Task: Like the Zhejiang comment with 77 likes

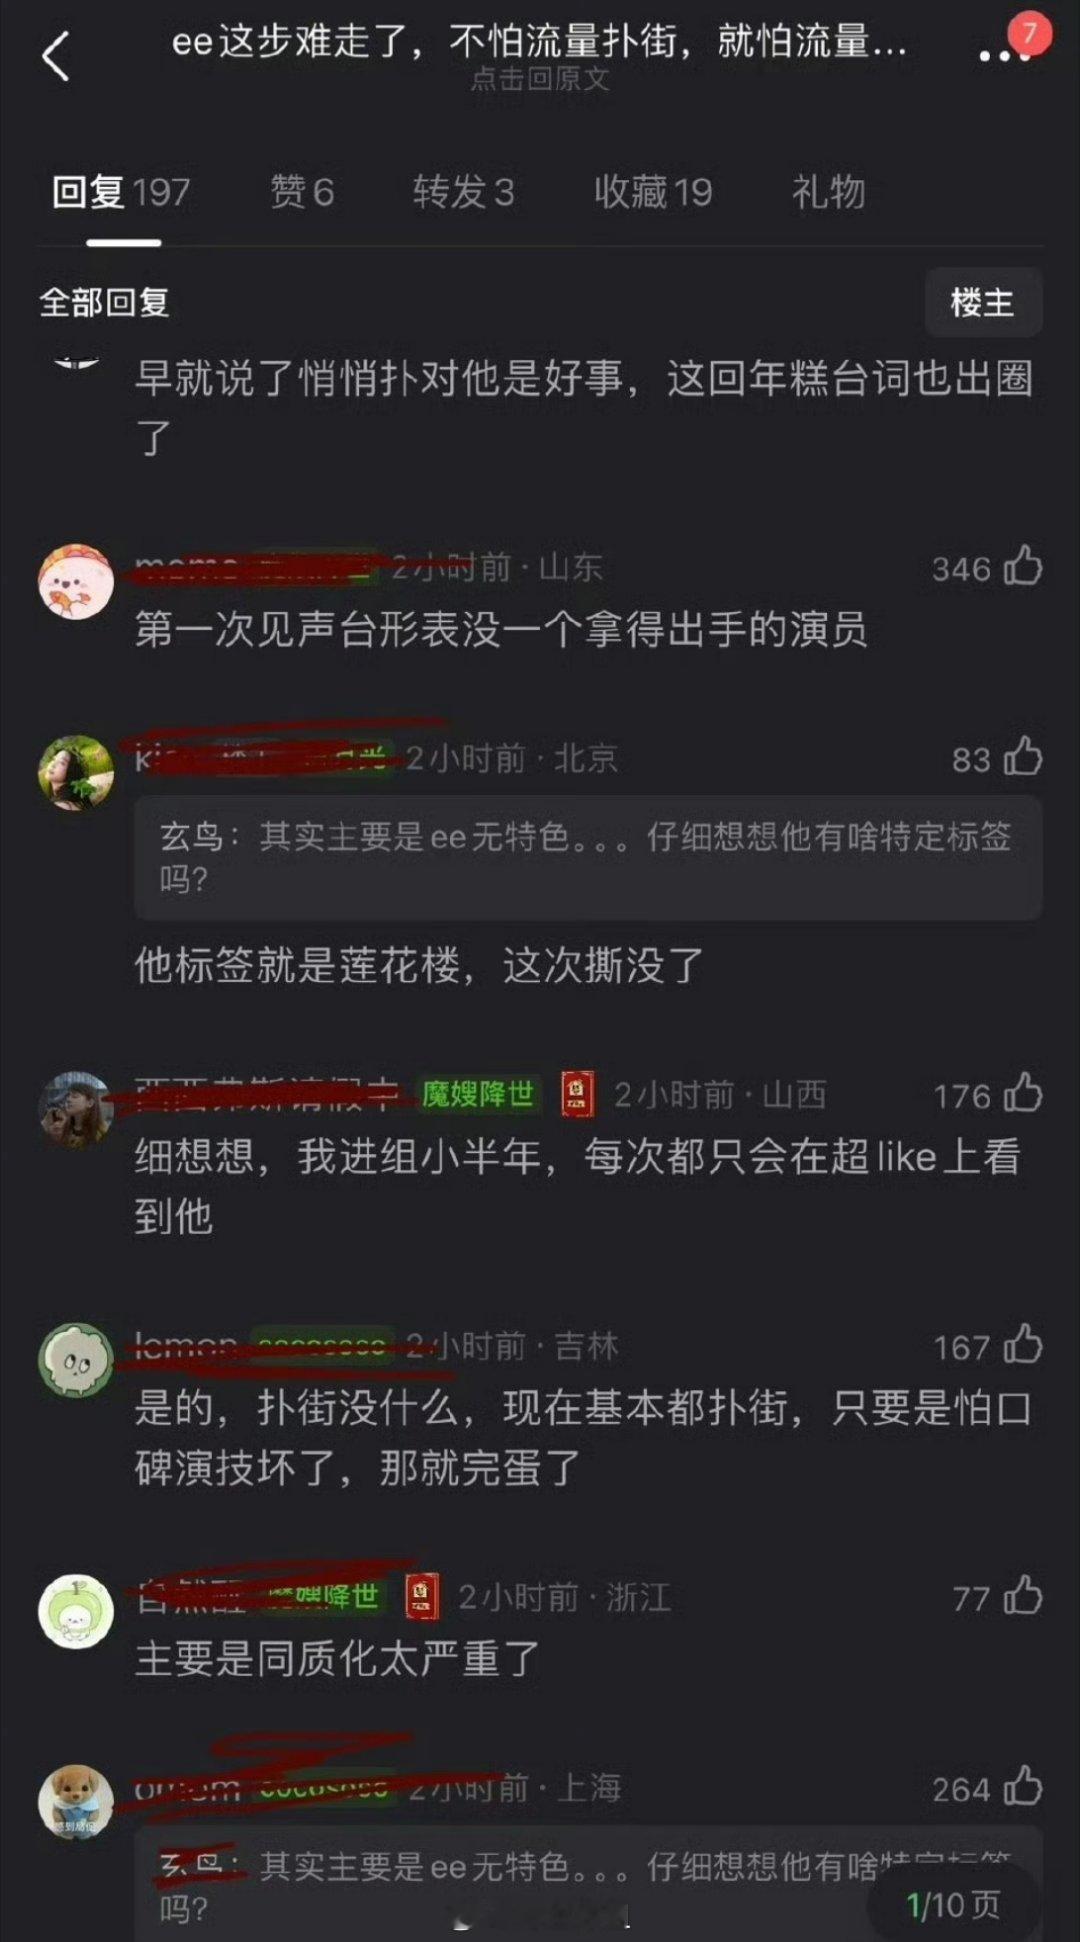Action: click(x=1023, y=1596)
